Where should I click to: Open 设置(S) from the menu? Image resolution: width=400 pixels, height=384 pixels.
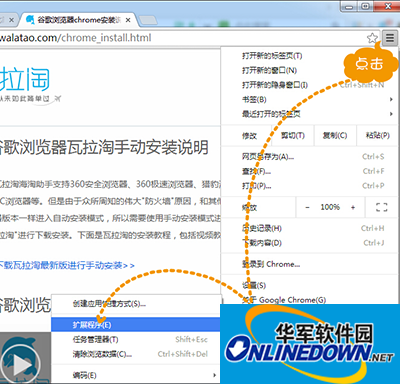pyautogui.click(x=309, y=286)
